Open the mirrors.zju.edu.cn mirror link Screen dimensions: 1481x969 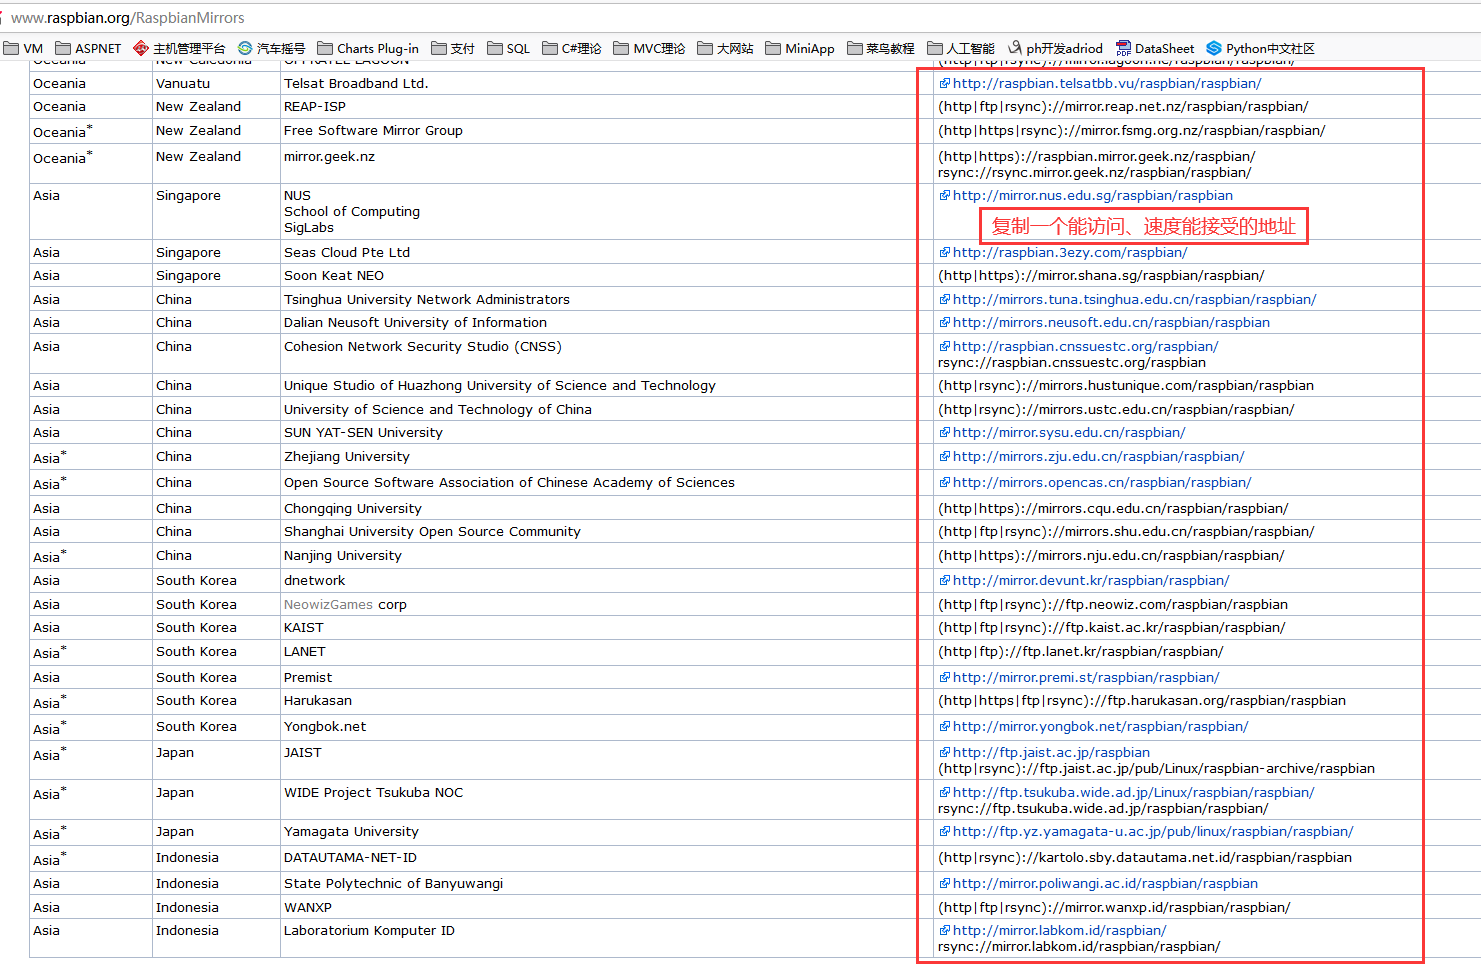tap(1099, 457)
